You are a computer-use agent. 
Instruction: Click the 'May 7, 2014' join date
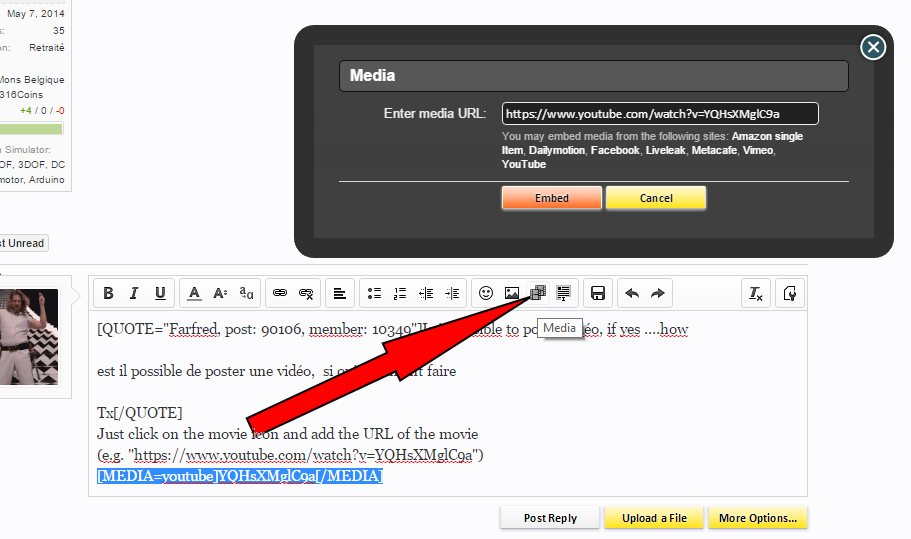click(35, 13)
